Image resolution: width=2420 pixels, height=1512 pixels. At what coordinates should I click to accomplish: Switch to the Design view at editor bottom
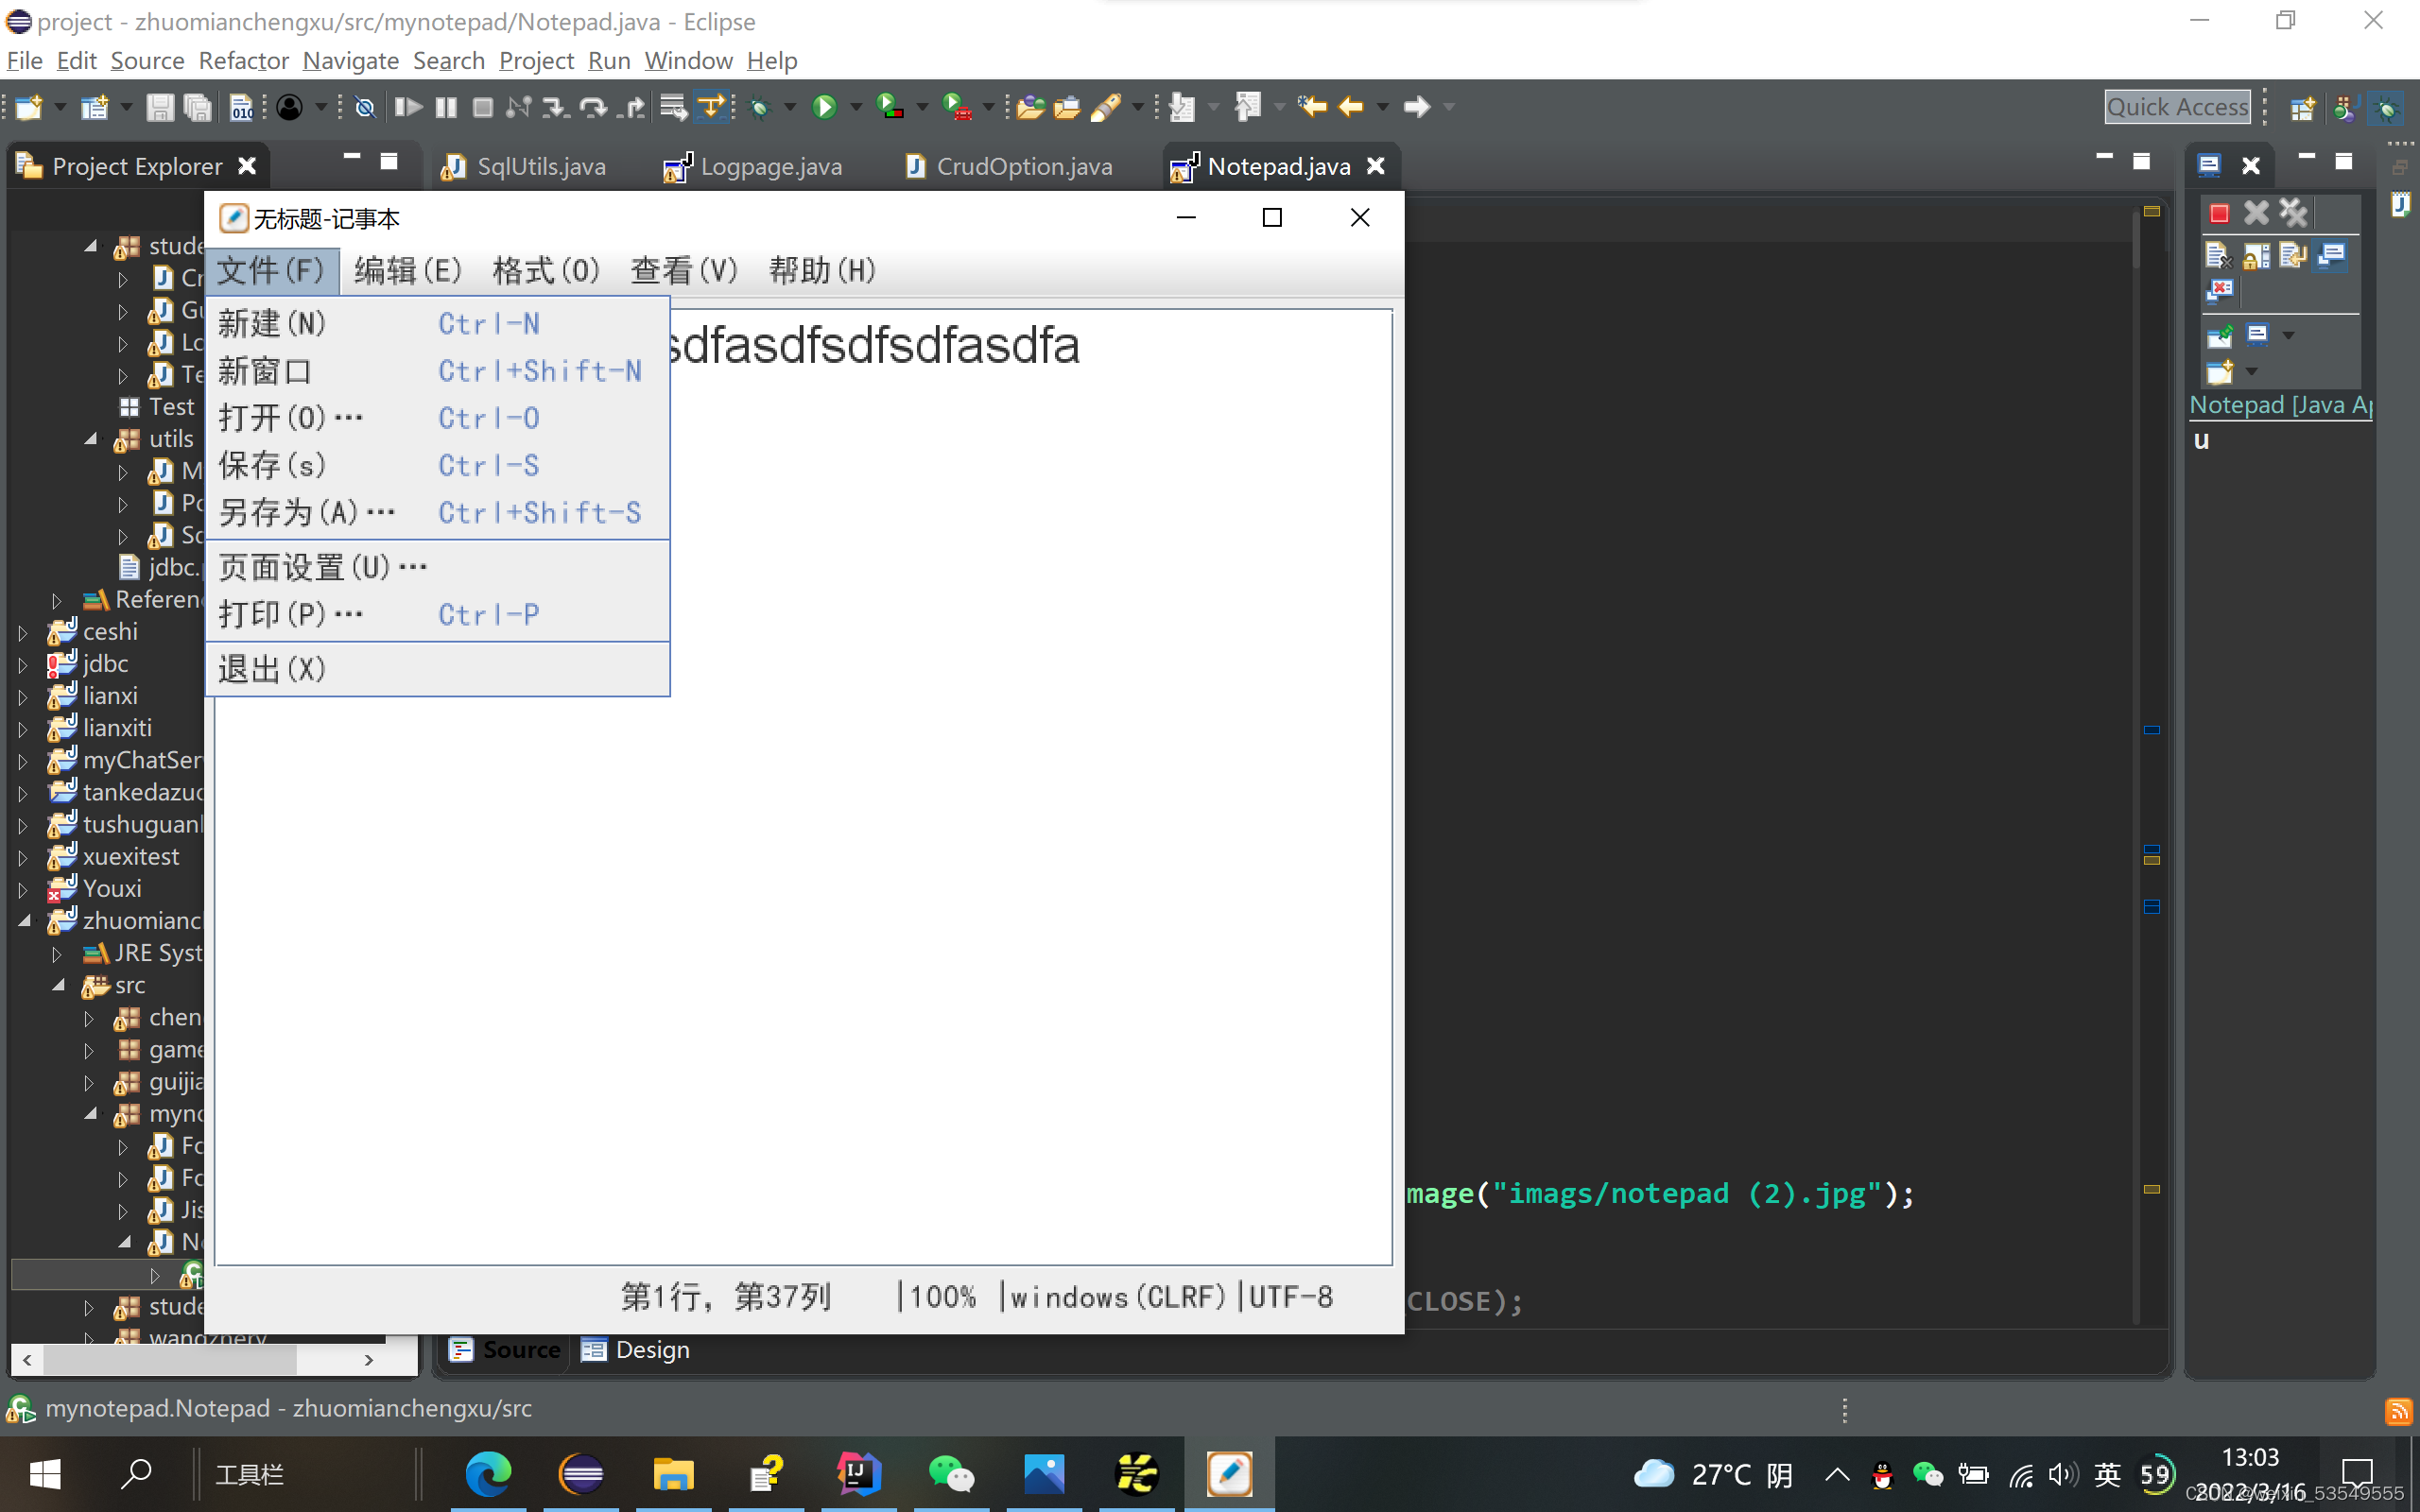(635, 1349)
